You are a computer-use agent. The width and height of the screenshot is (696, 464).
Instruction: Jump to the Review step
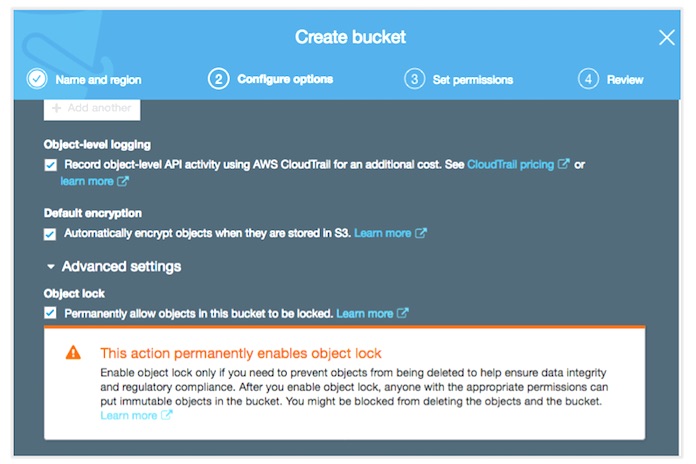coord(625,80)
